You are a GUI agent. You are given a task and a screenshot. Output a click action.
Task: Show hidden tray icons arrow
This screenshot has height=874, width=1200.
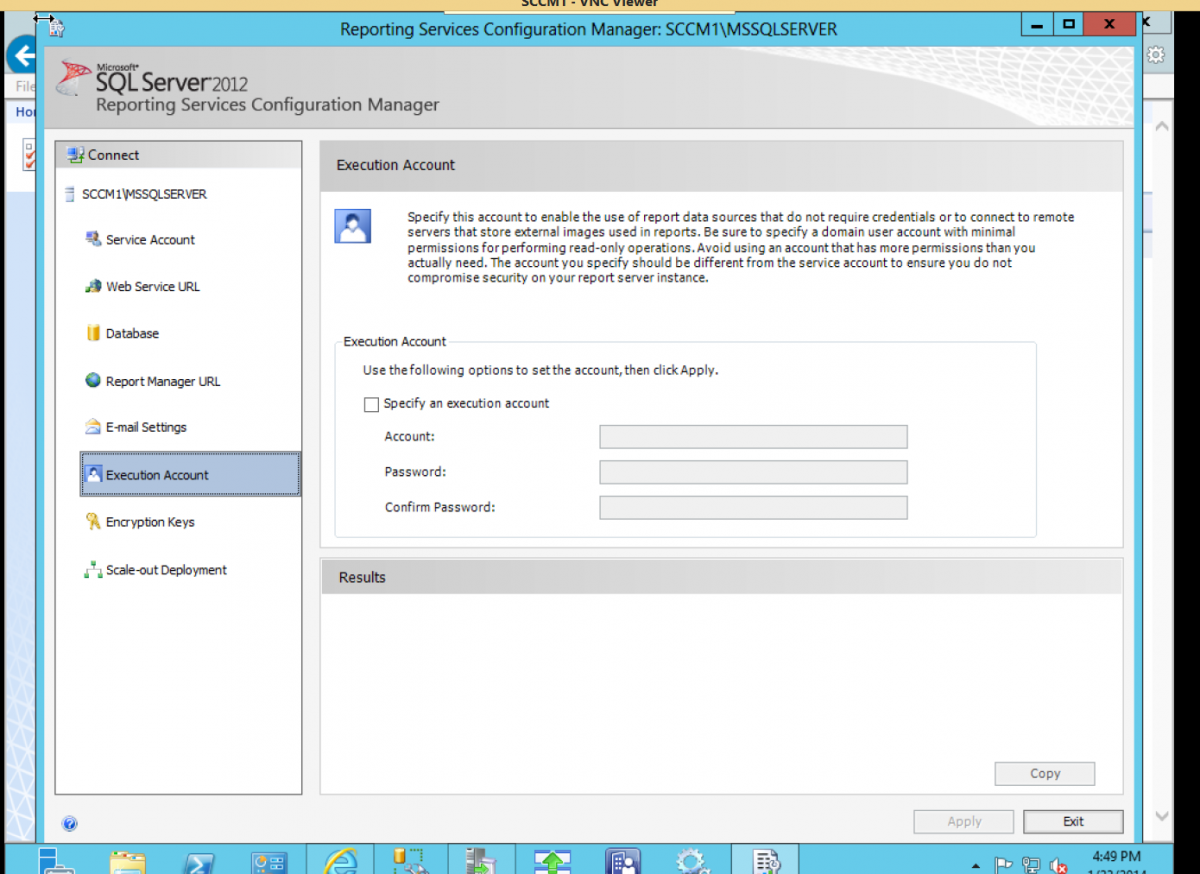[x=976, y=864]
